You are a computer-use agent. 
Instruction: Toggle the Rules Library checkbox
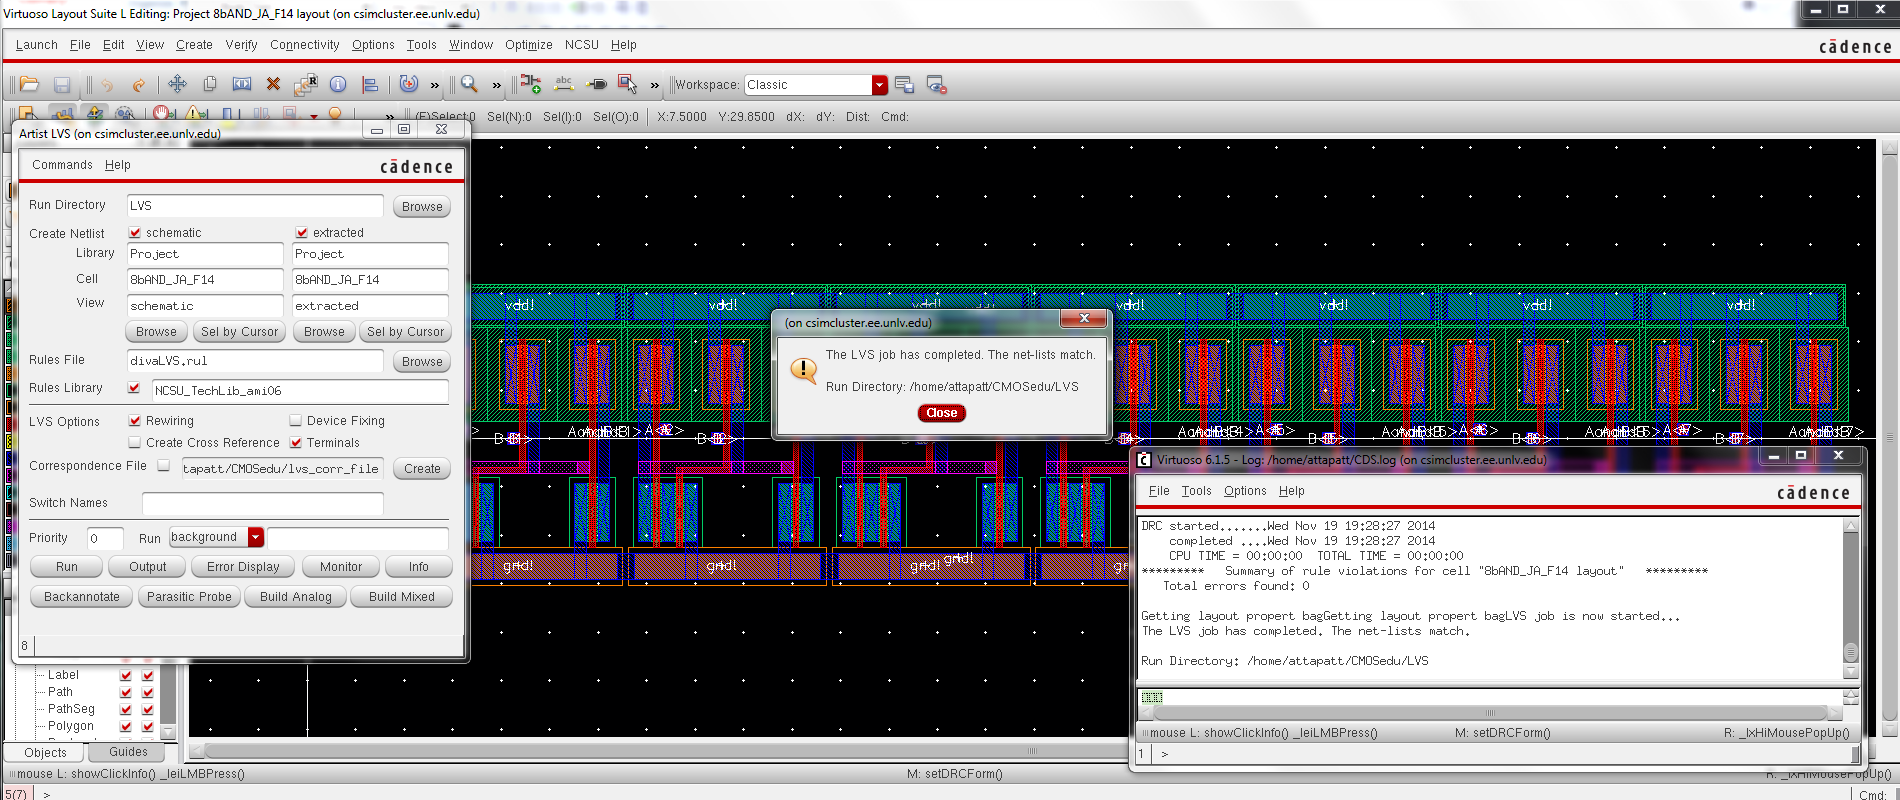click(x=134, y=388)
